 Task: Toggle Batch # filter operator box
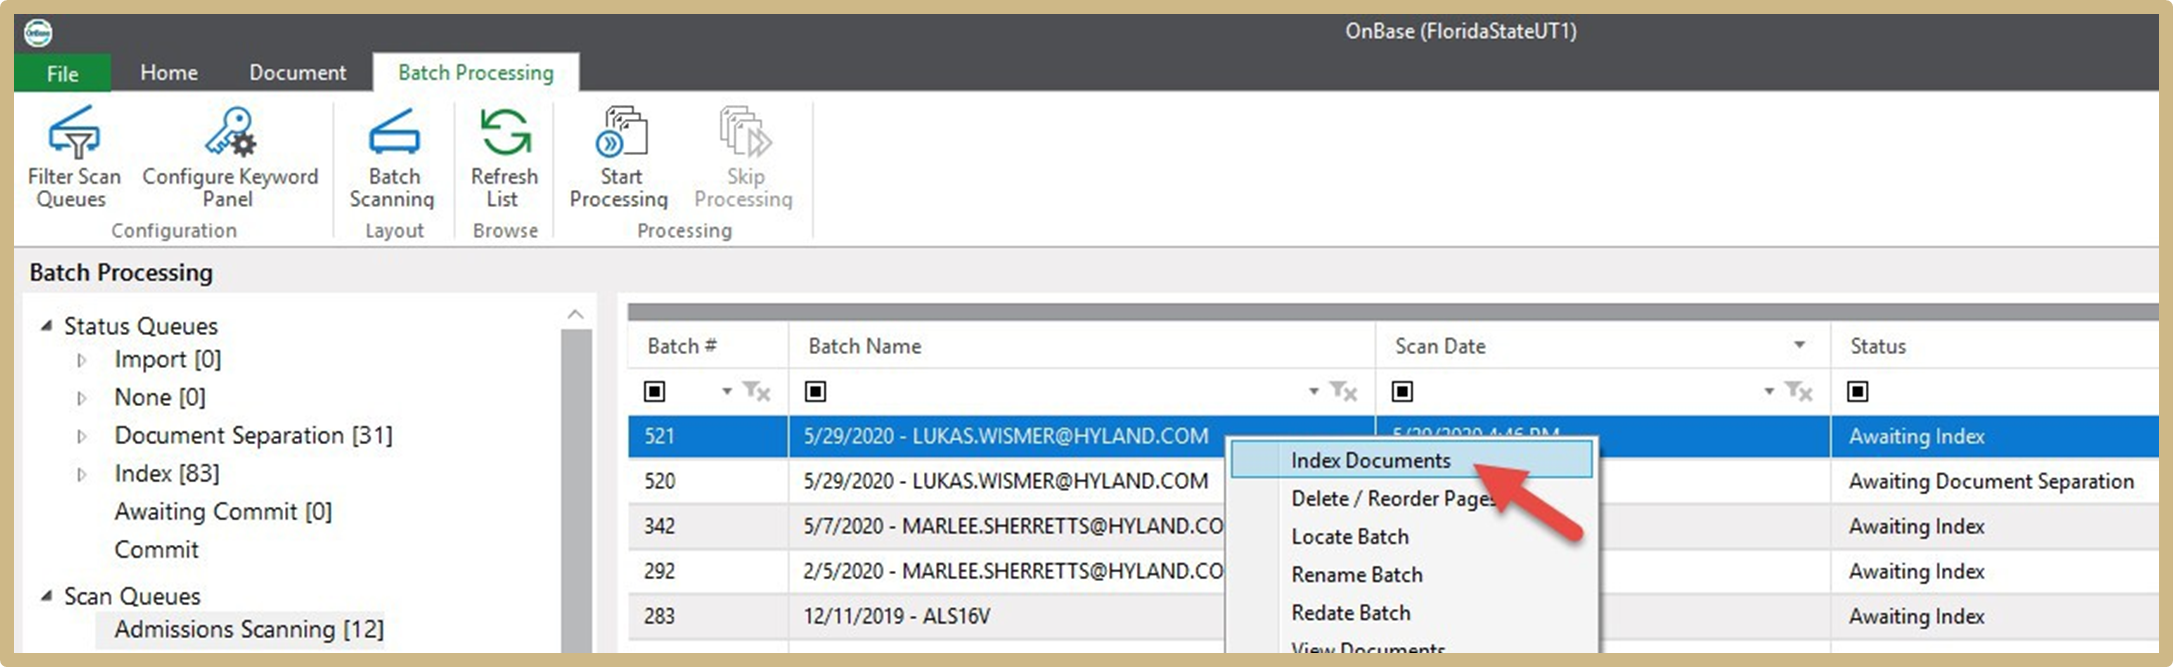pos(655,391)
